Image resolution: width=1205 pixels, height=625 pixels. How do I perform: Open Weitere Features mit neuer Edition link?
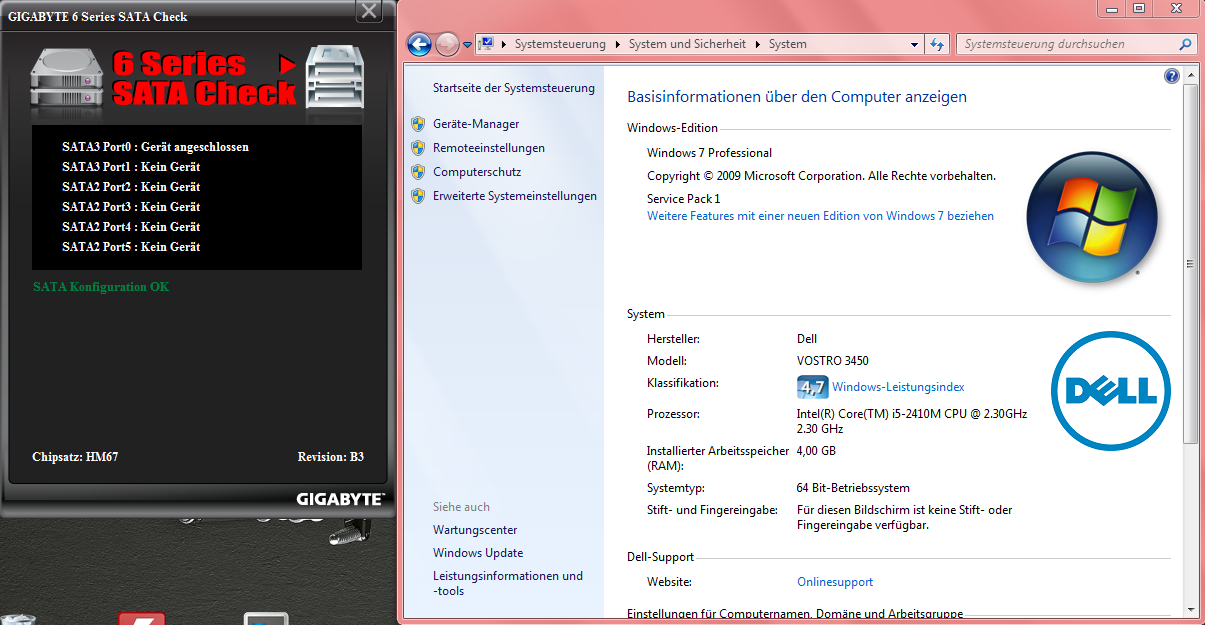[820, 216]
